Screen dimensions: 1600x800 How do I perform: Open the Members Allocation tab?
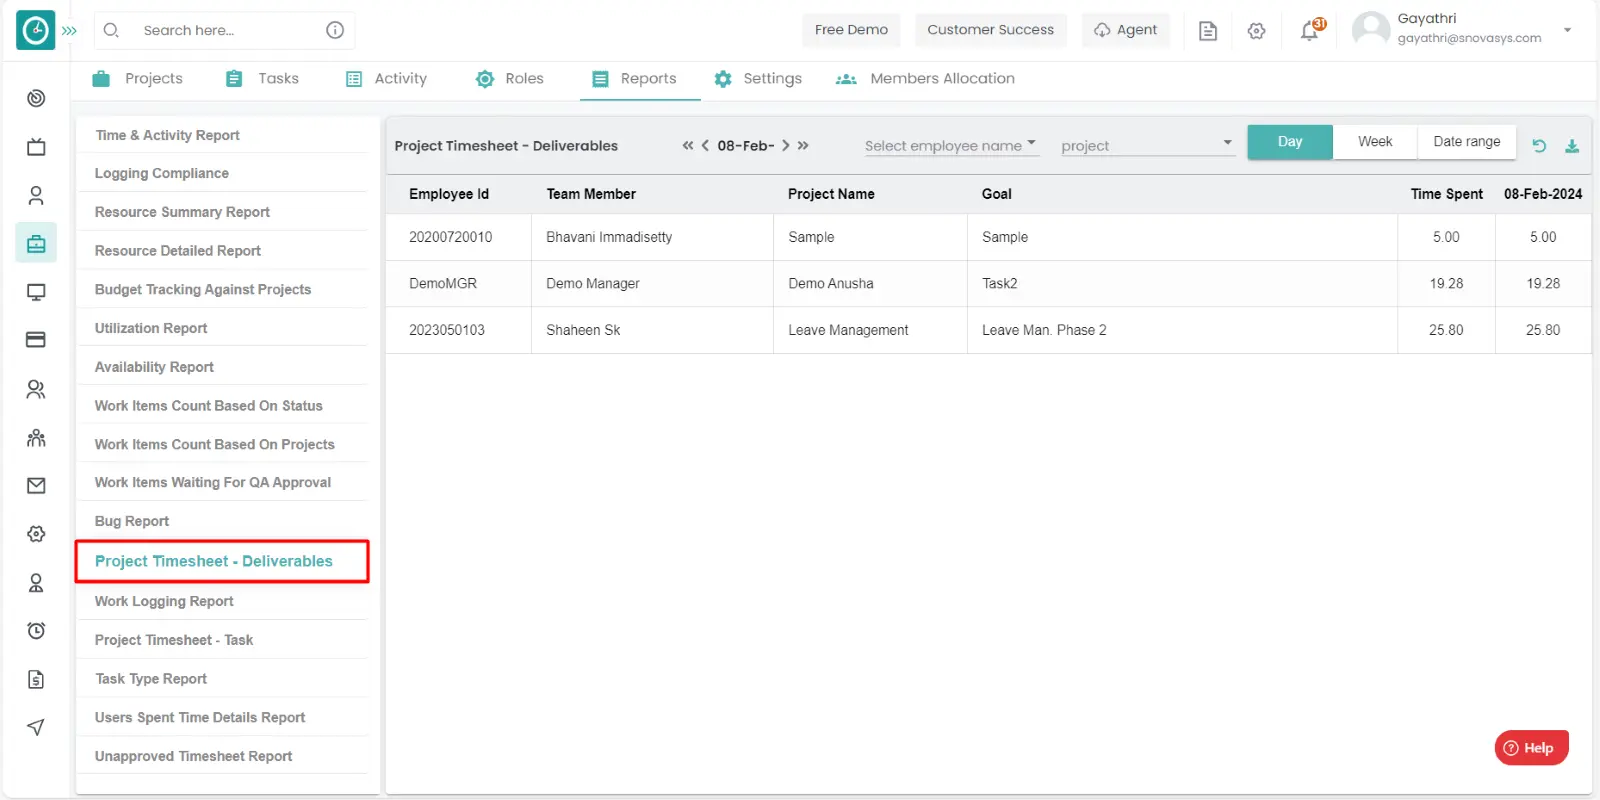[x=926, y=79]
